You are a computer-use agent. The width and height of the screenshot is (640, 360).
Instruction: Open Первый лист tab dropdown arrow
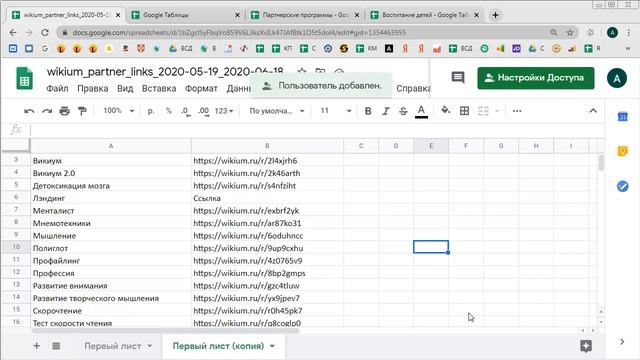coord(150,346)
